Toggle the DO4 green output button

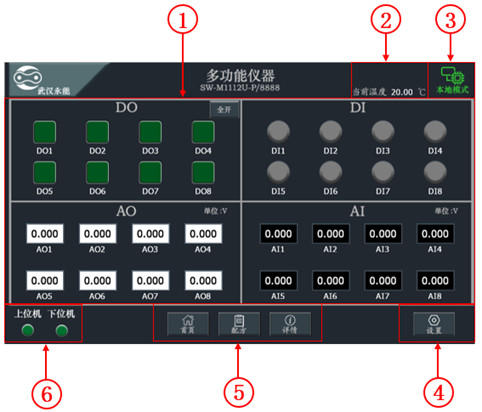(203, 132)
